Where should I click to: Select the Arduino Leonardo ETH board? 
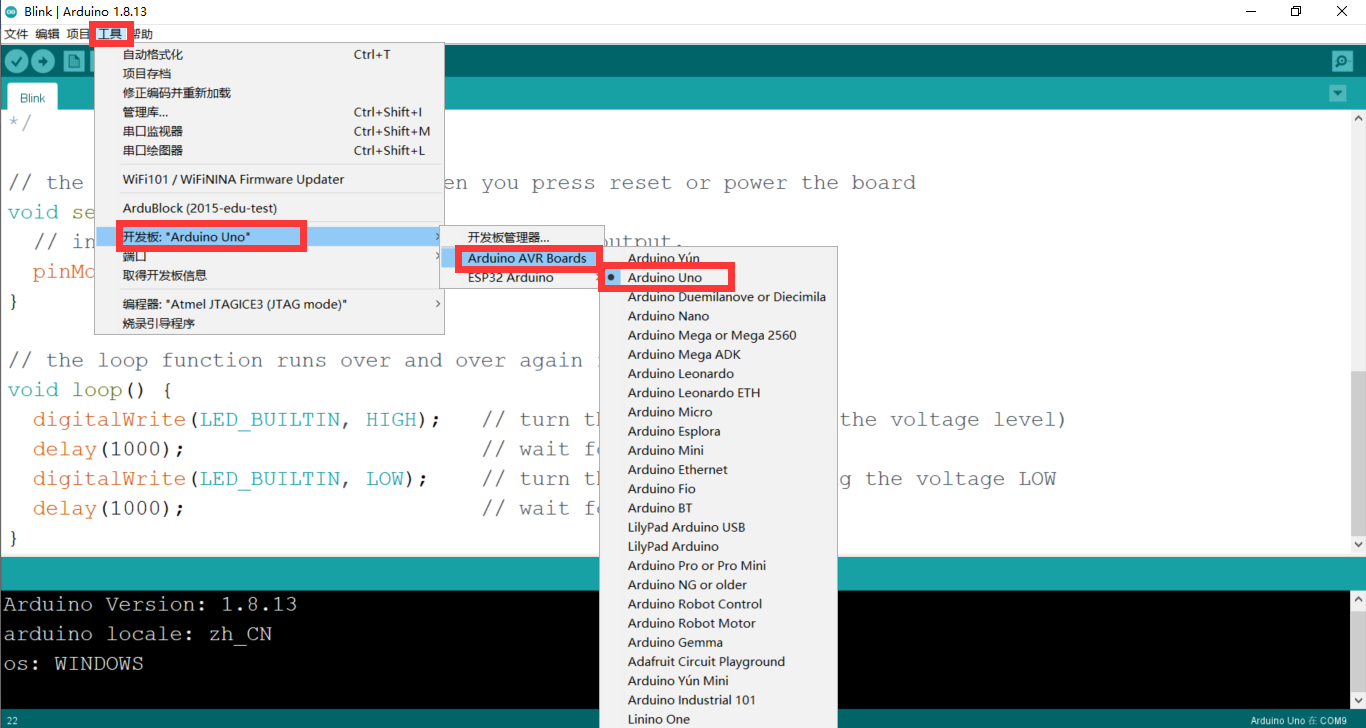point(718,393)
